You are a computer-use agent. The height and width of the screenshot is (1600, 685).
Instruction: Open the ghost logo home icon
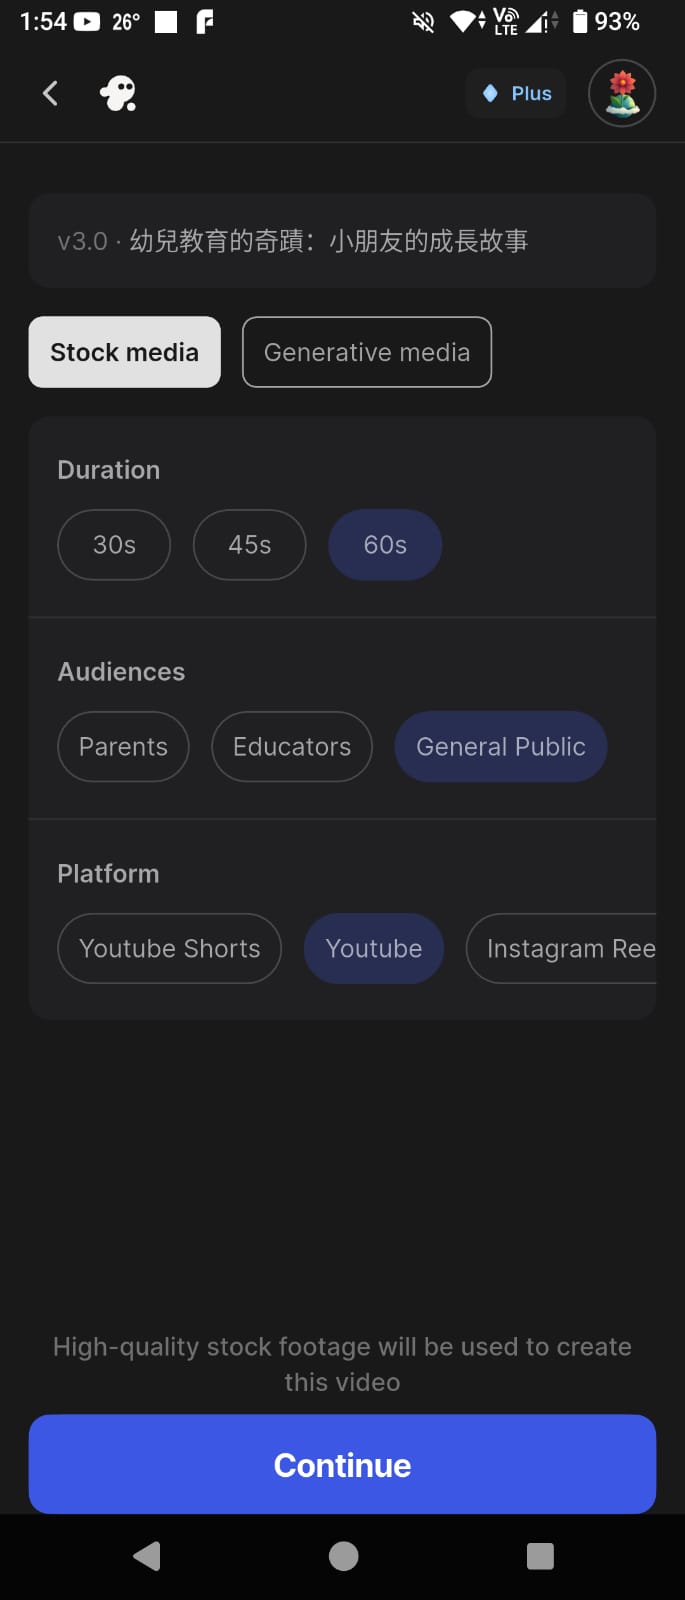(118, 94)
